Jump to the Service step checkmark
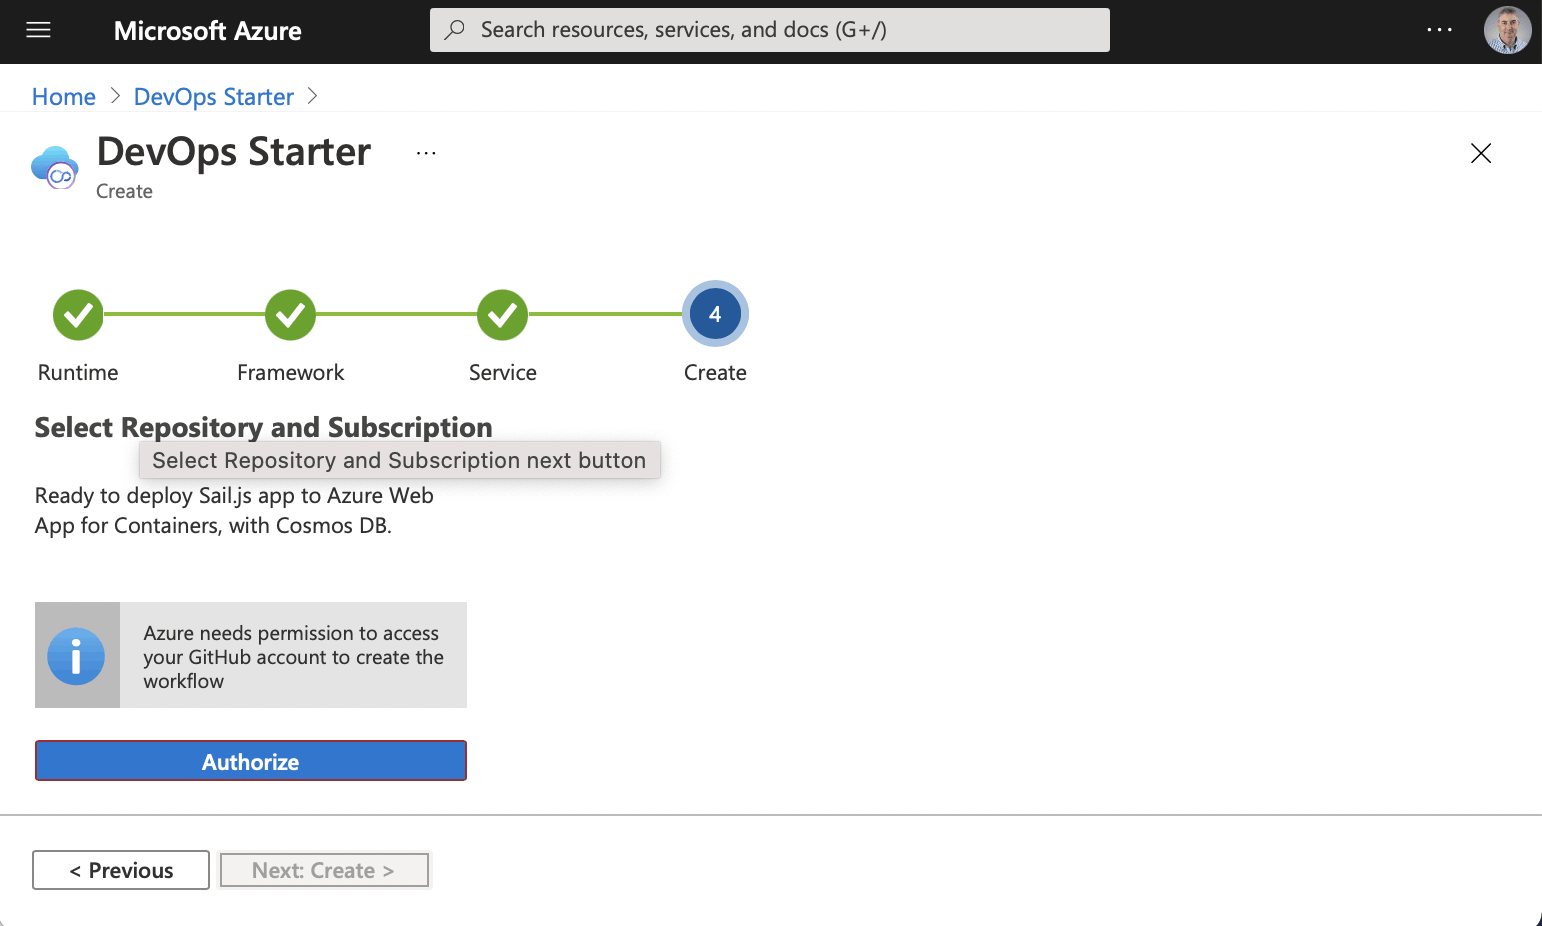This screenshot has width=1542, height=926. click(502, 315)
